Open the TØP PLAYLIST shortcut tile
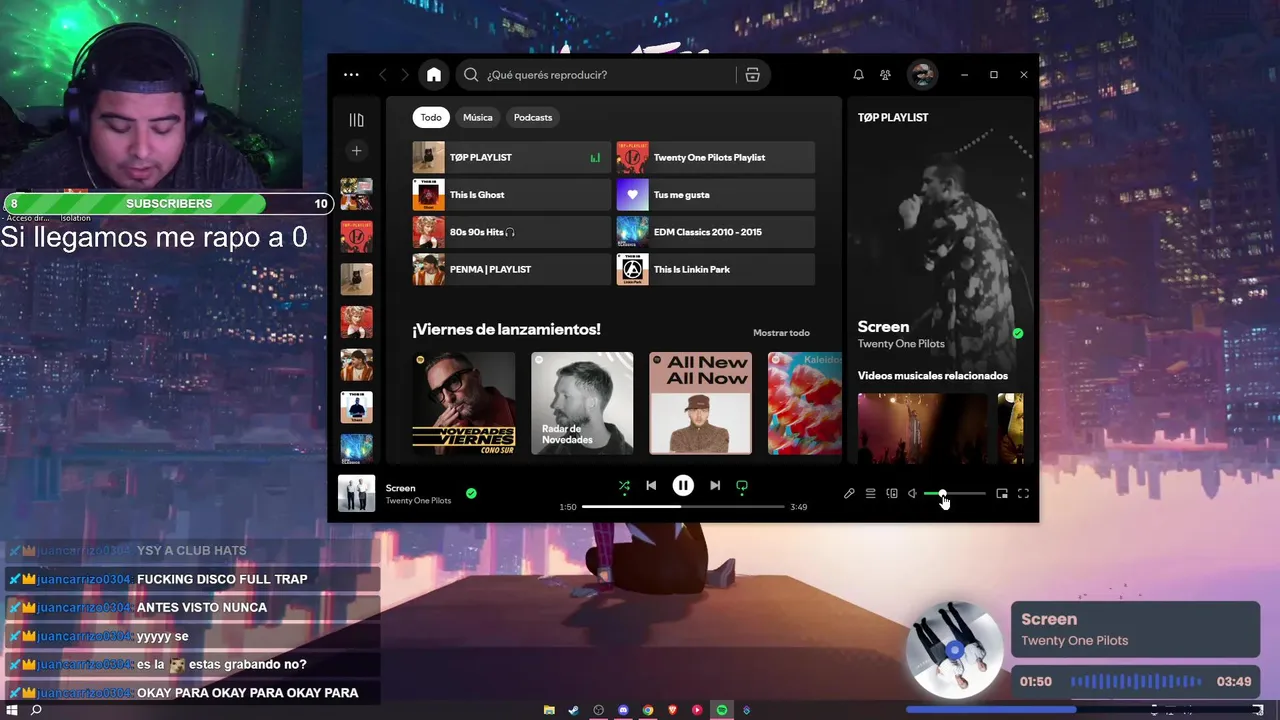Image resolution: width=1280 pixels, height=720 pixels. (511, 157)
